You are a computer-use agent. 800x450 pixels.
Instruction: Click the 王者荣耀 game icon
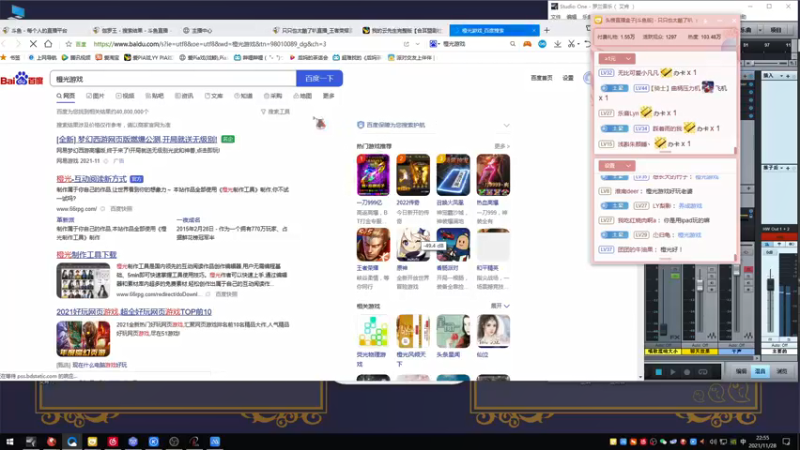click(x=373, y=245)
